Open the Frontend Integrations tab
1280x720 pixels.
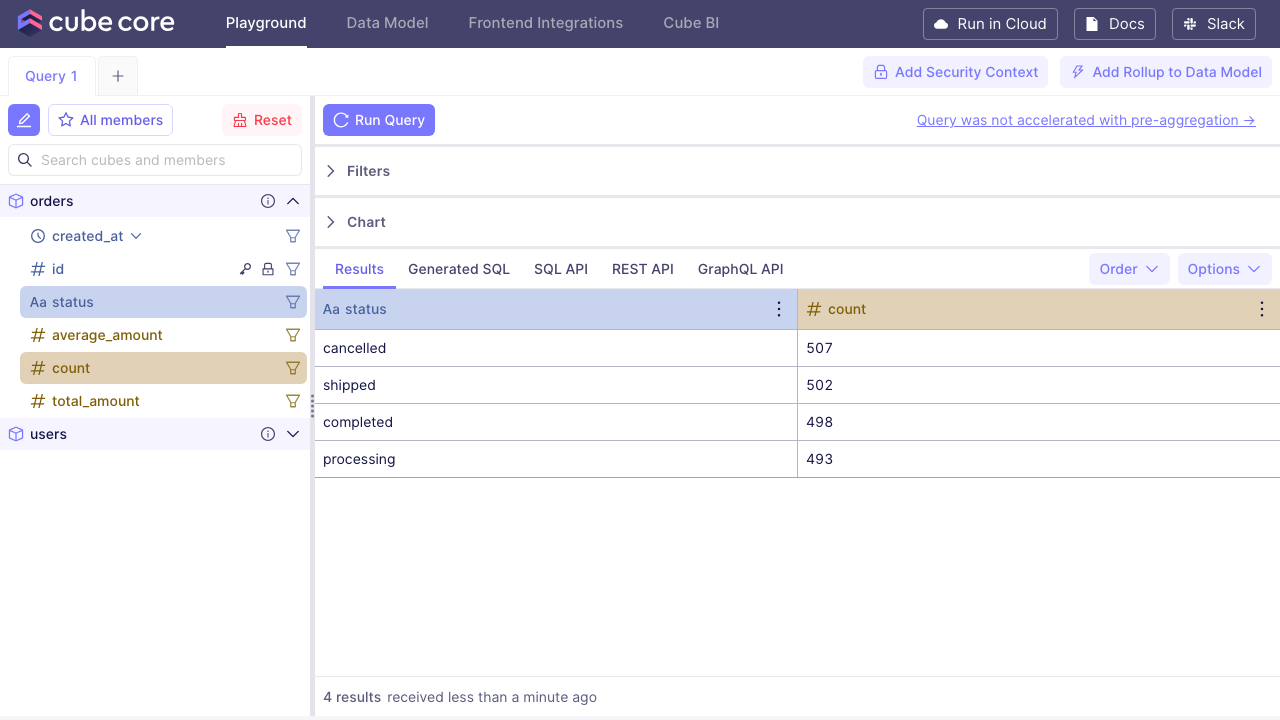pos(546,23)
